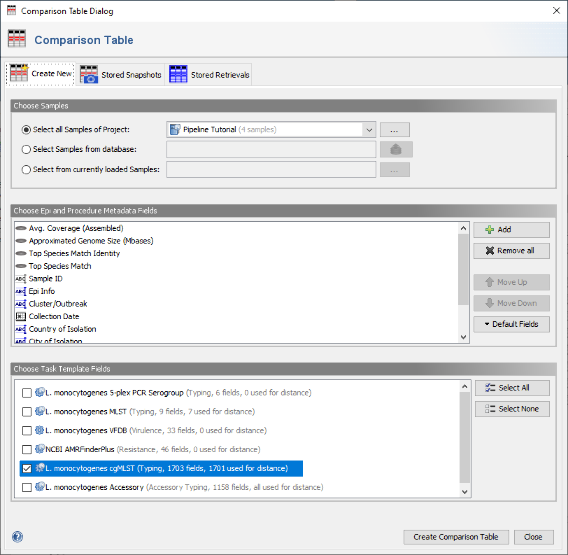Switch to Stored Snapshots tab
568x555 pixels.
coord(121,75)
